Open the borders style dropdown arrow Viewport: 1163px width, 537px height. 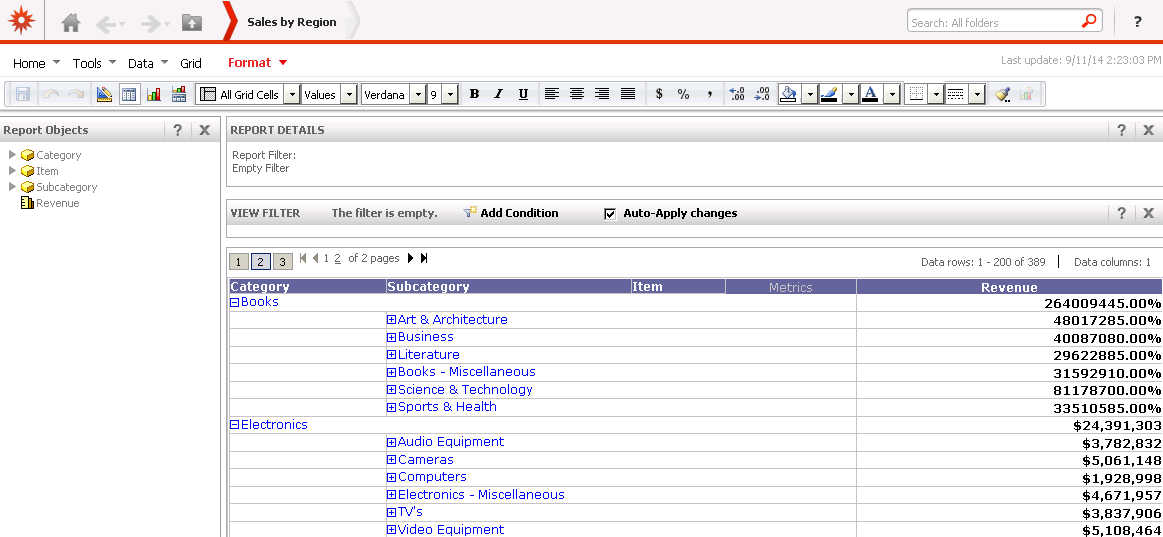pos(936,94)
